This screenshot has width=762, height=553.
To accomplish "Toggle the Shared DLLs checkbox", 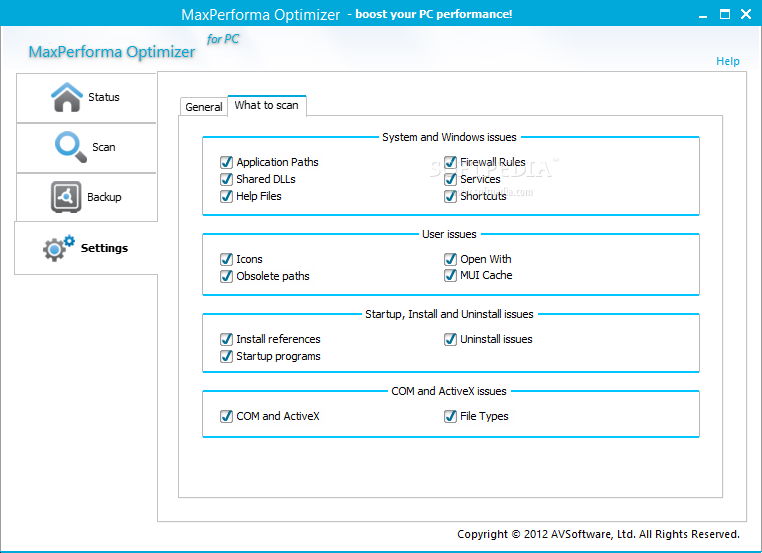I will [x=226, y=179].
